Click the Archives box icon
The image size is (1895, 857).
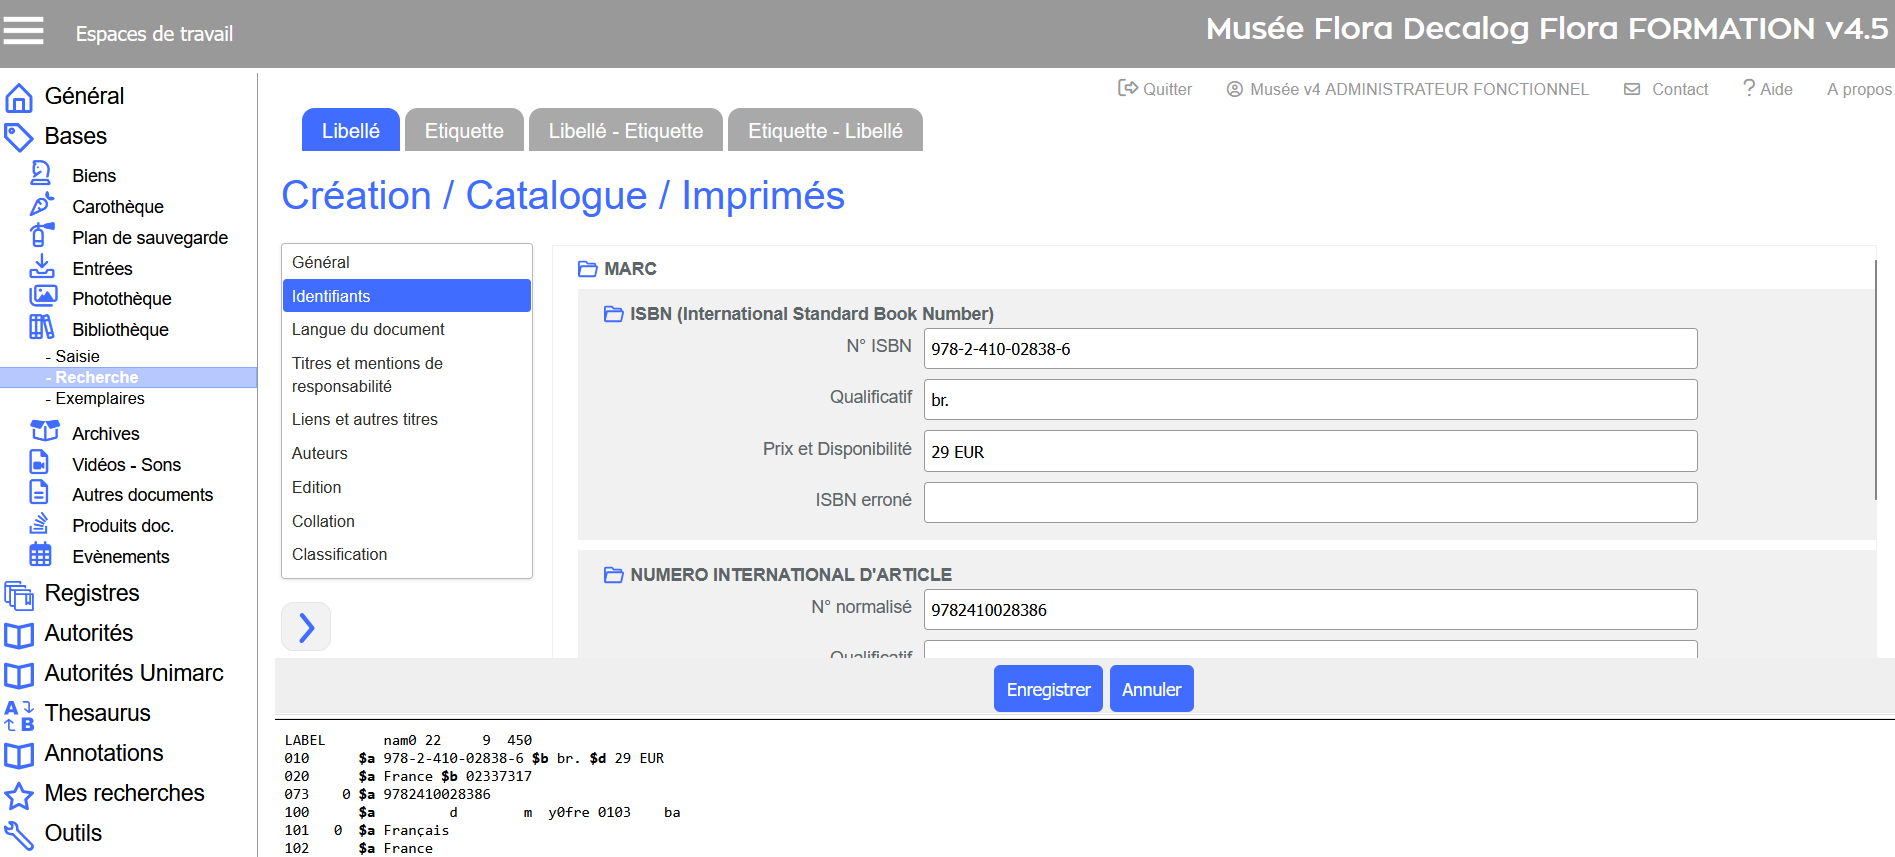44,432
